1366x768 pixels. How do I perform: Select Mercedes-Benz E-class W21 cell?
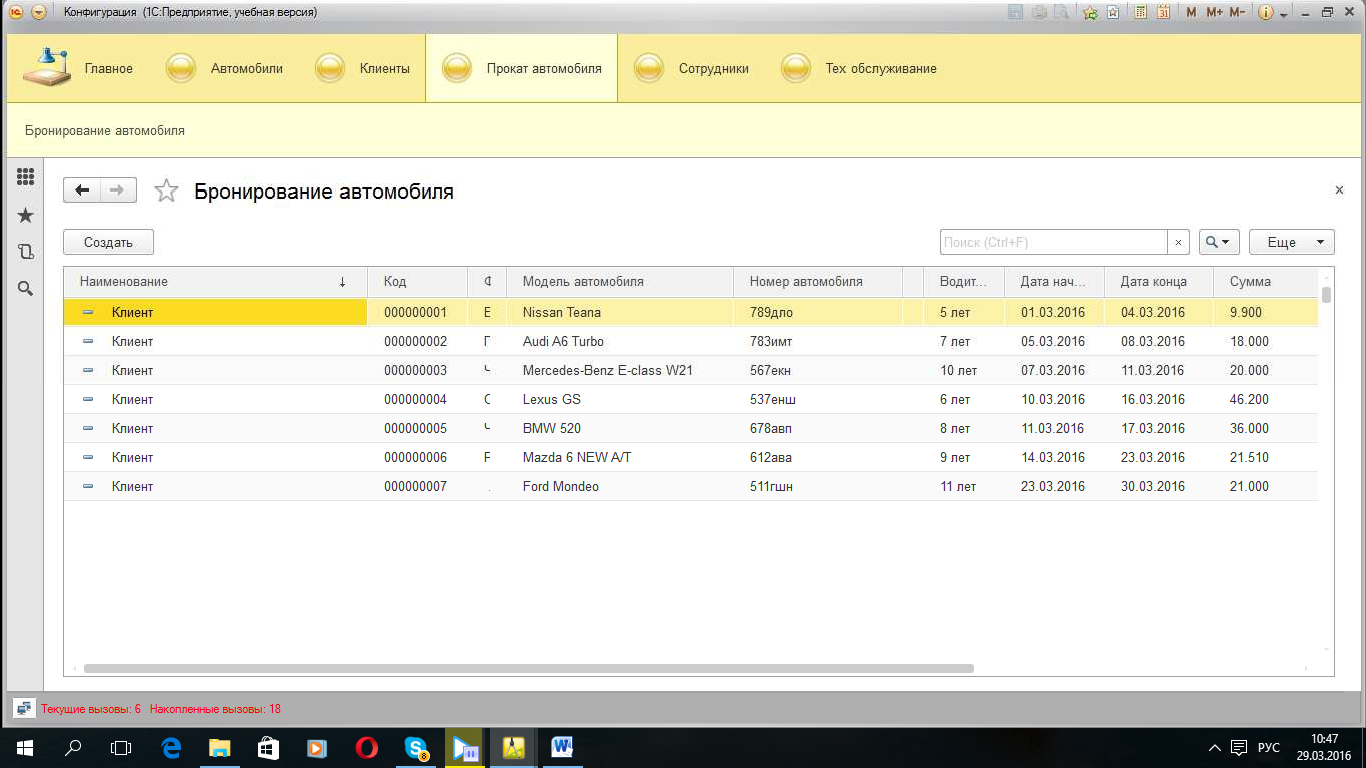(x=620, y=370)
